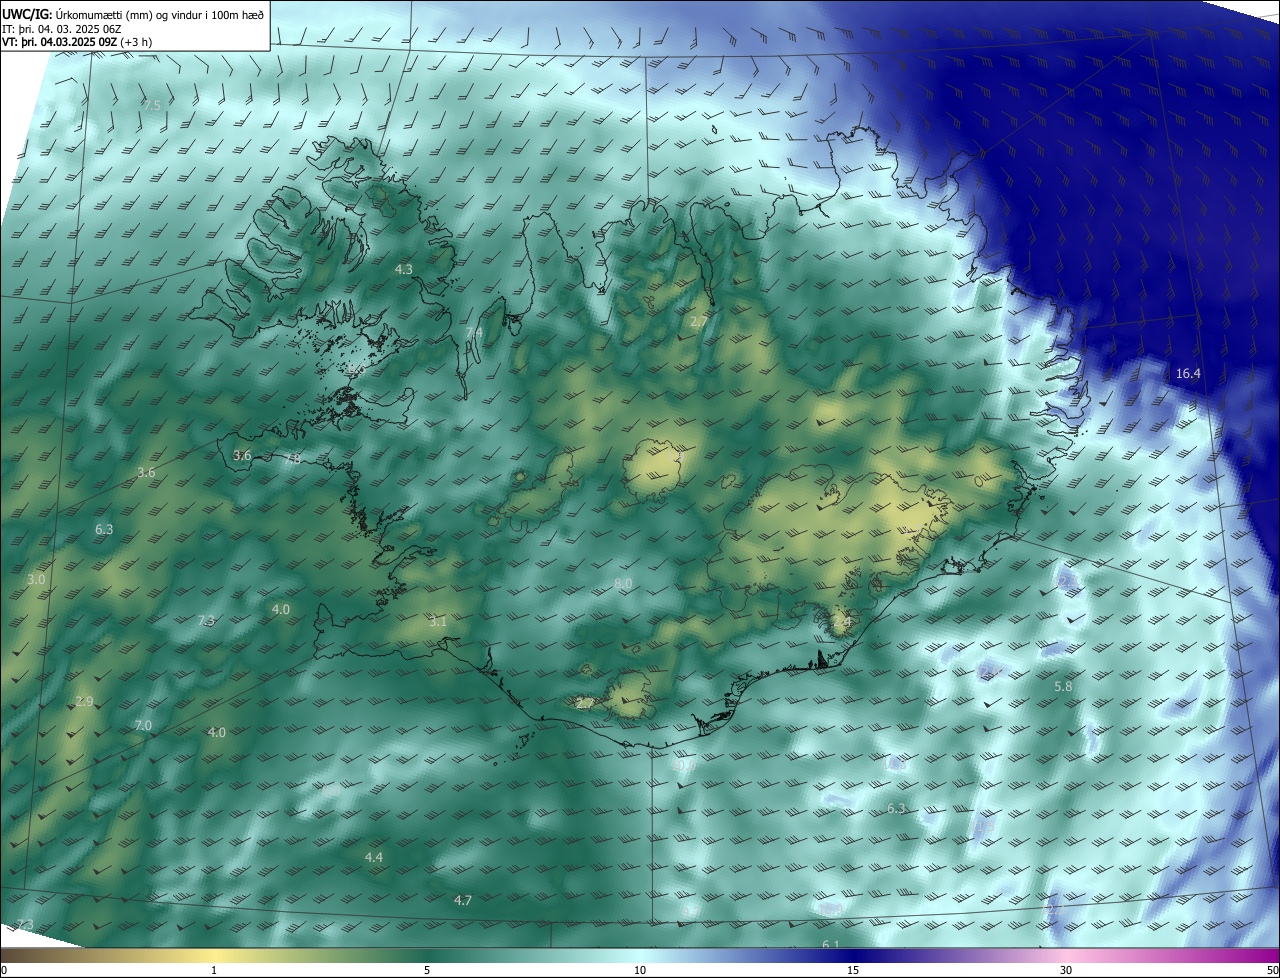Click the 4.4 precipitation value label

click(x=374, y=858)
